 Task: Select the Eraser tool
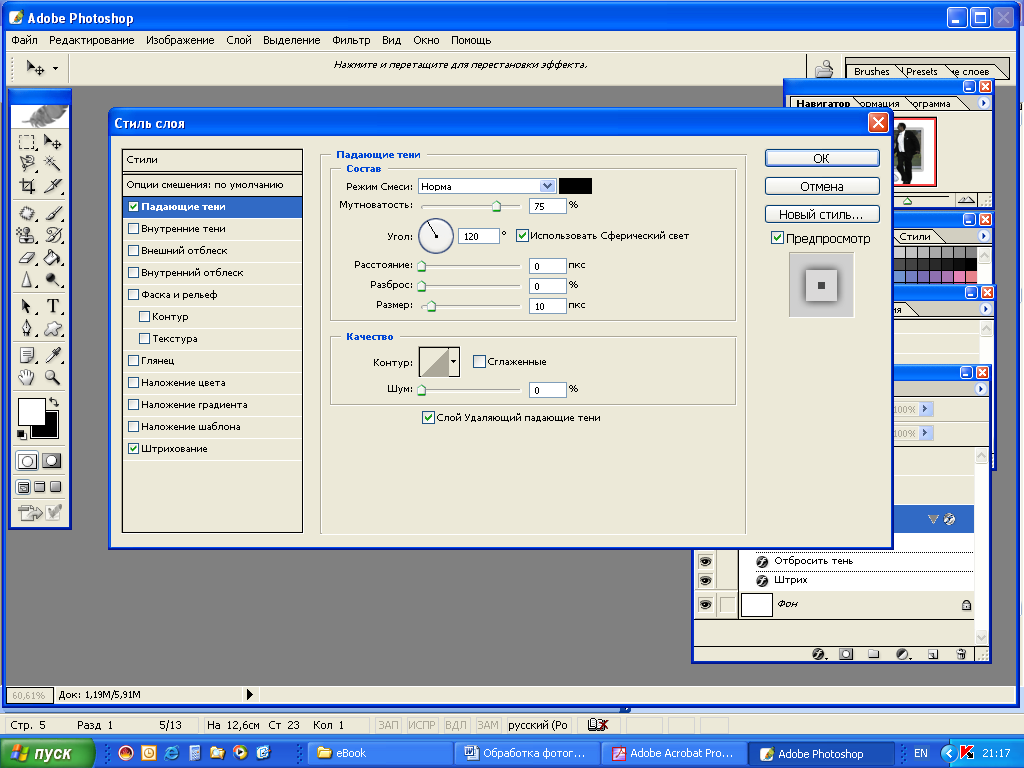(27, 257)
